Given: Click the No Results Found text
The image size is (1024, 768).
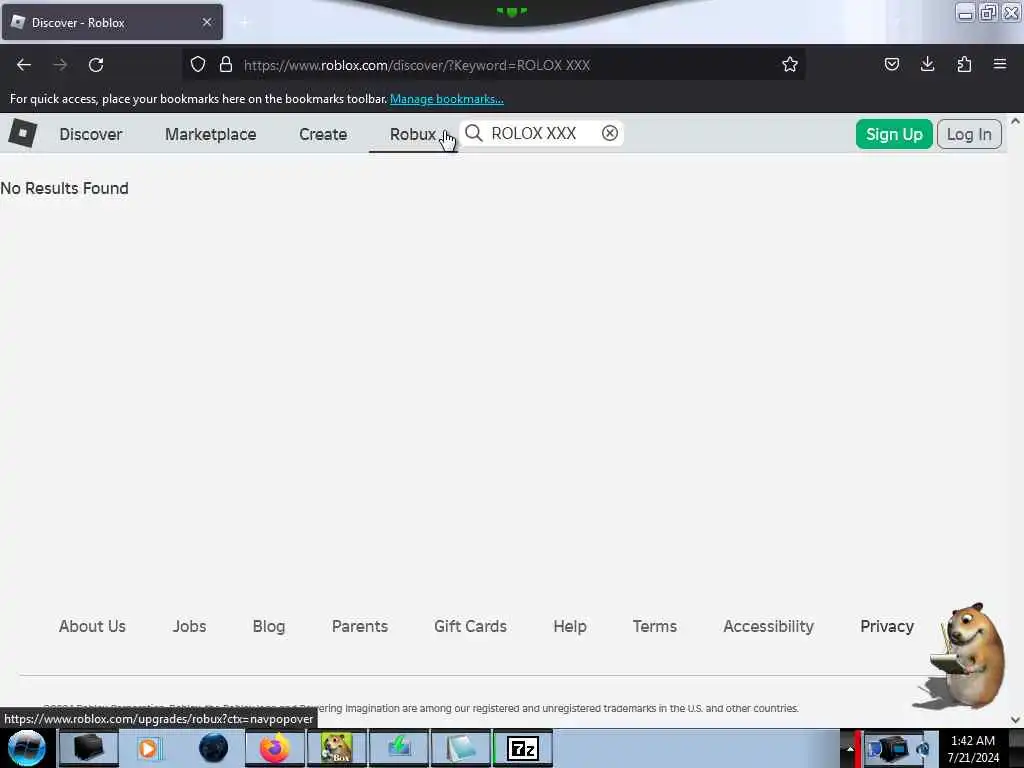Looking at the screenshot, I should [65, 188].
